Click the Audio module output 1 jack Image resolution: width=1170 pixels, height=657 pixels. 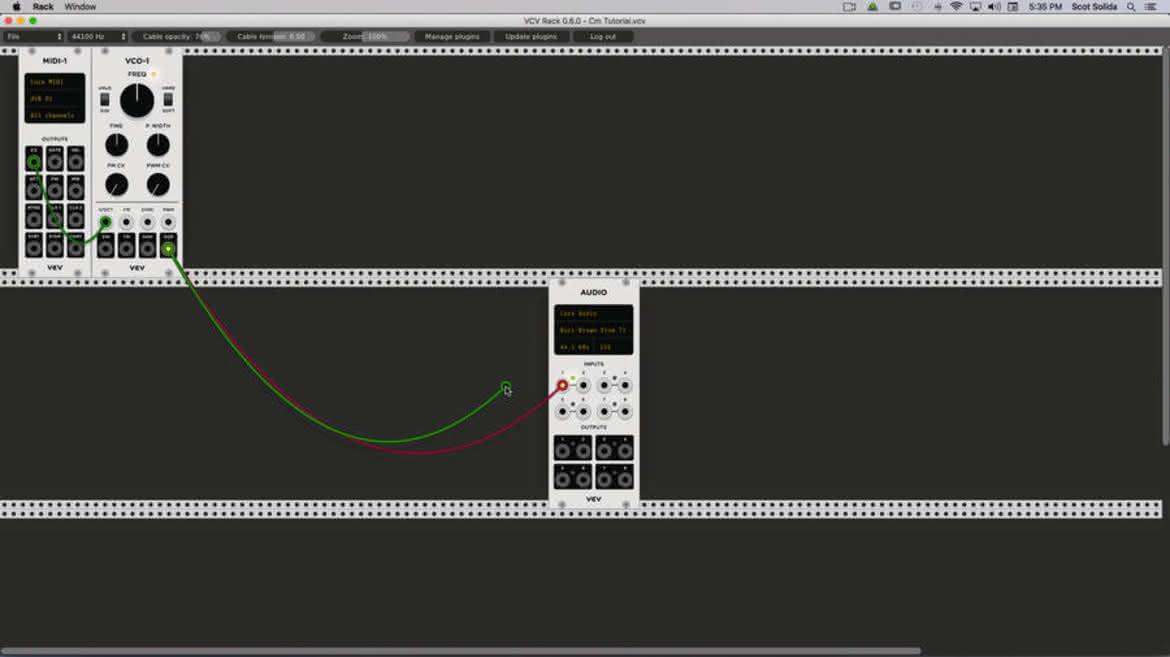563,449
